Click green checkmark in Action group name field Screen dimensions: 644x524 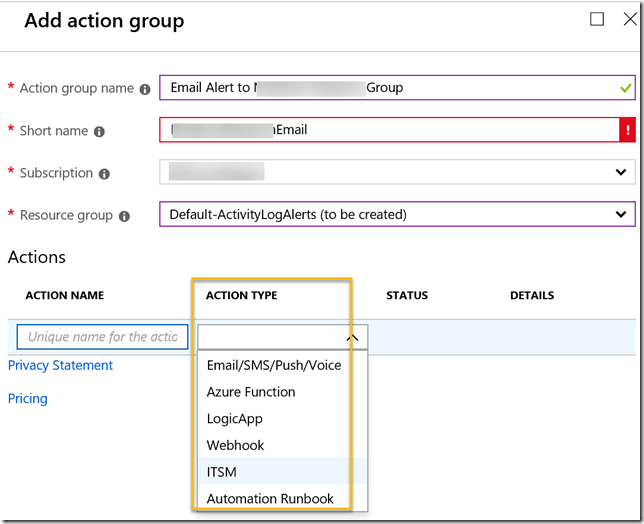(625, 88)
